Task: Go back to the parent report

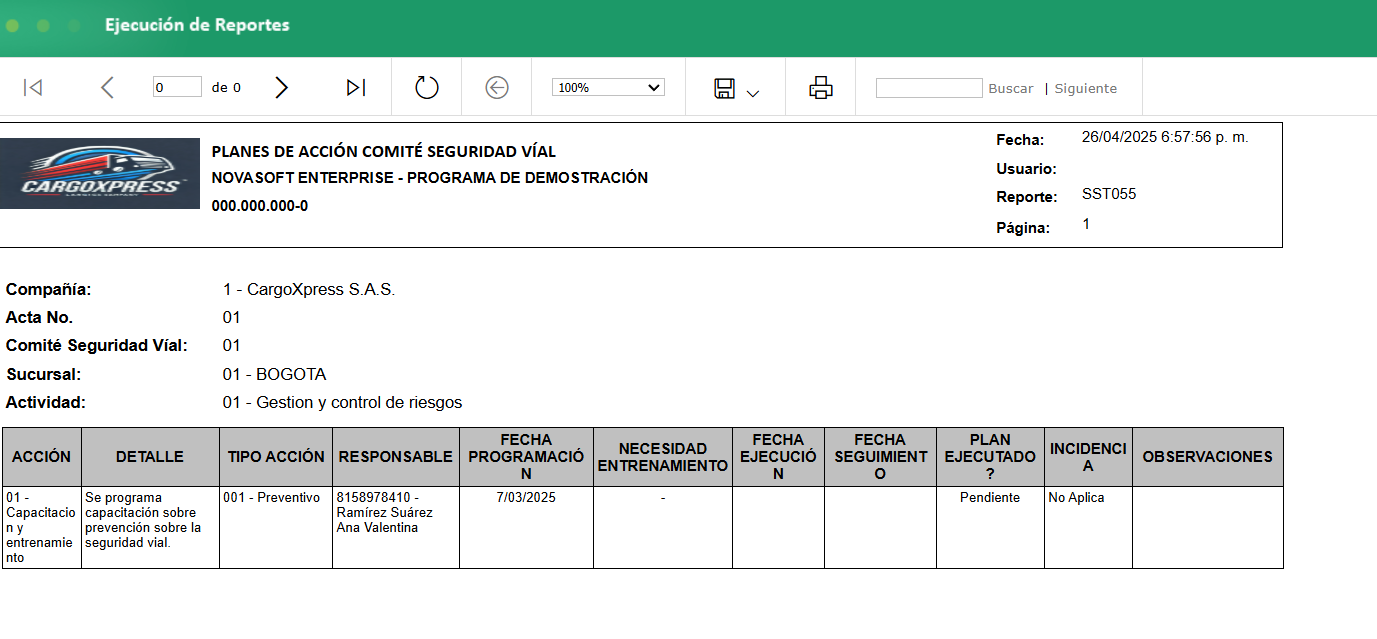Action: coord(497,88)
